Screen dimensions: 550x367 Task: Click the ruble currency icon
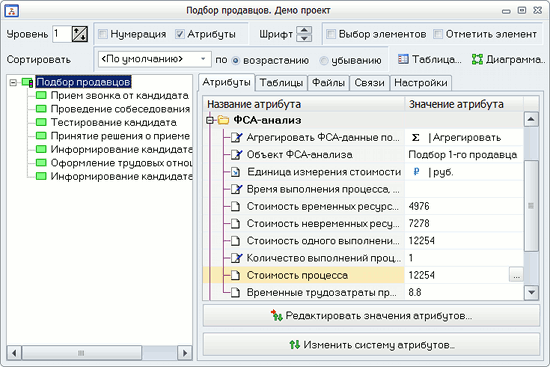(x=416, y=172)
